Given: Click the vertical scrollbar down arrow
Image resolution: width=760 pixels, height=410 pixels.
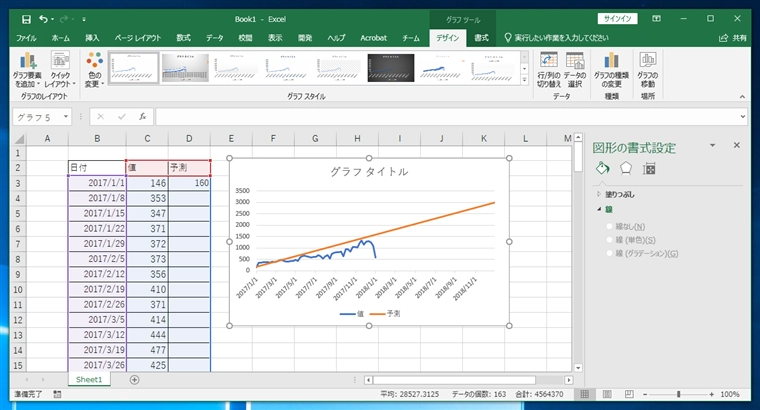Looking at the screenshot, I should [x=578, y=368].
